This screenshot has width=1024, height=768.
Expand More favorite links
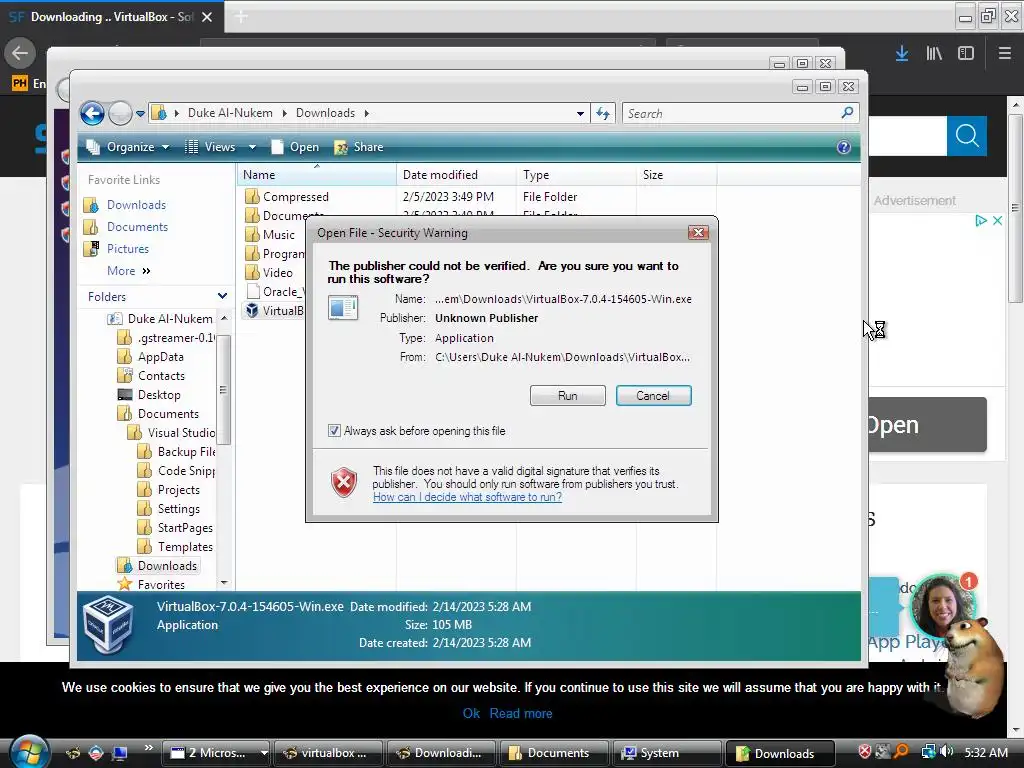(x=128, y=271)
